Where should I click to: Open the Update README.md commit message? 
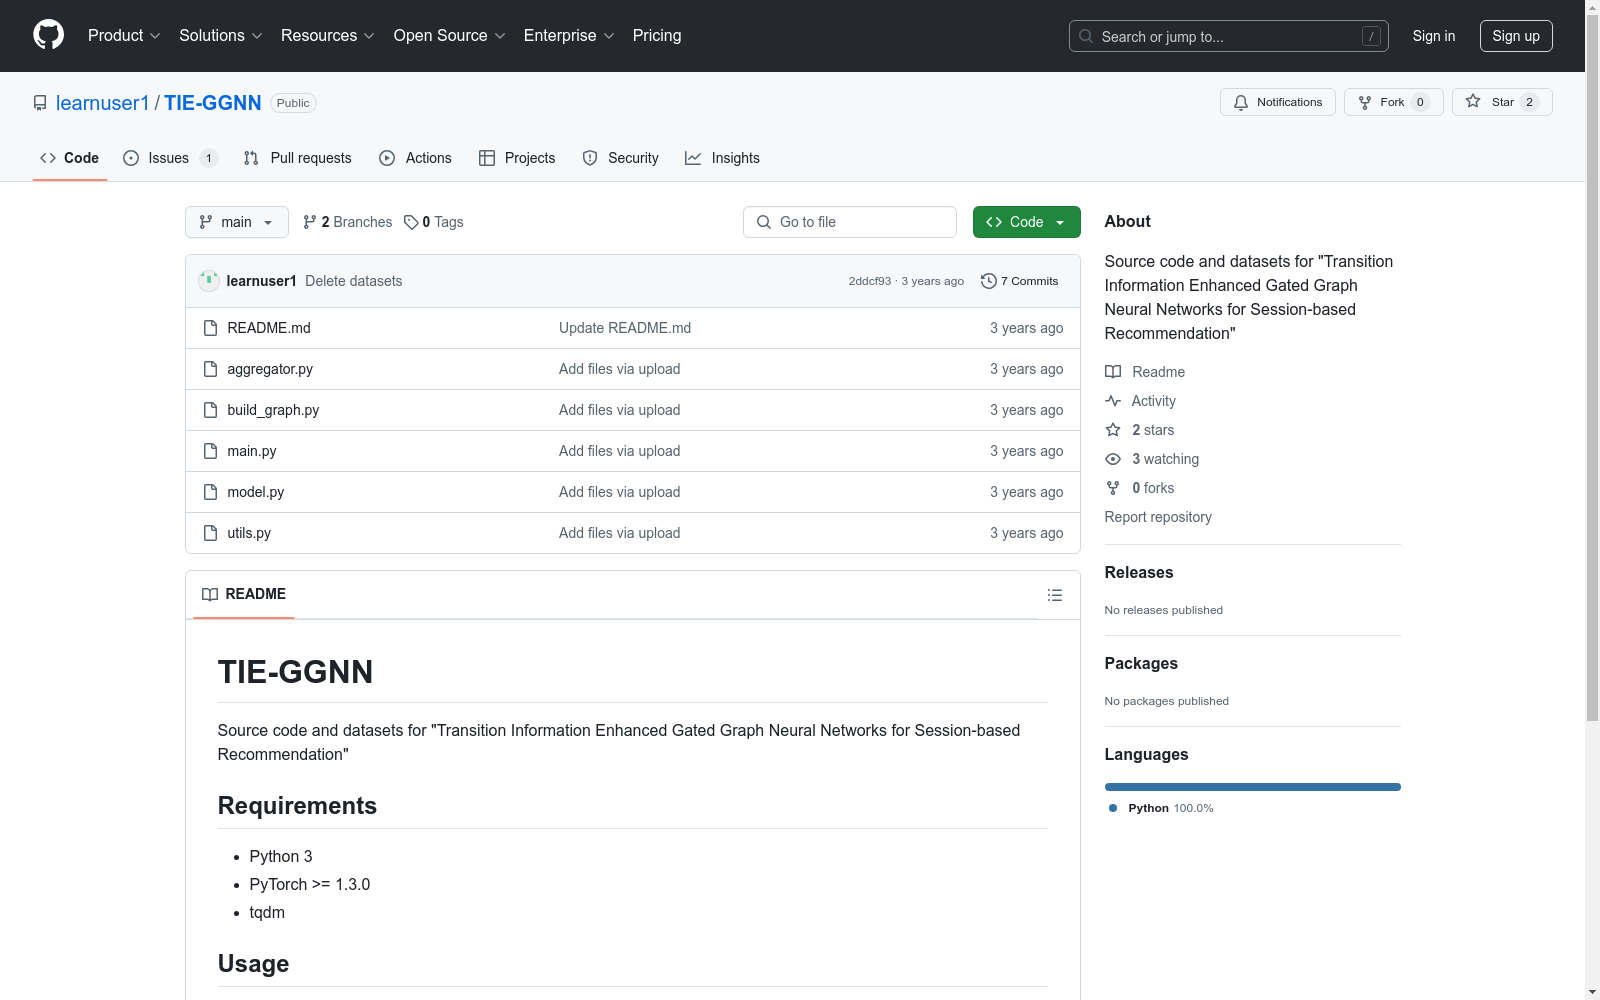click(625, 328)
